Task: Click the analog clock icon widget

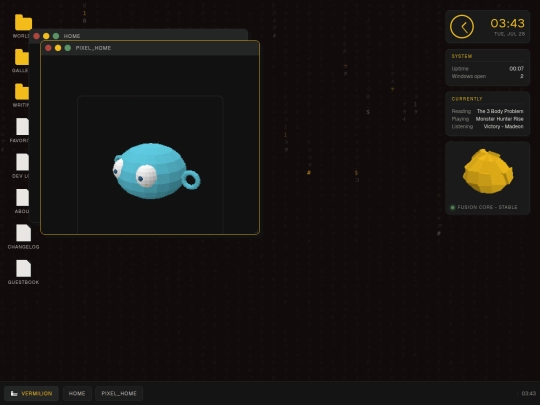Action: pos(461,27)
